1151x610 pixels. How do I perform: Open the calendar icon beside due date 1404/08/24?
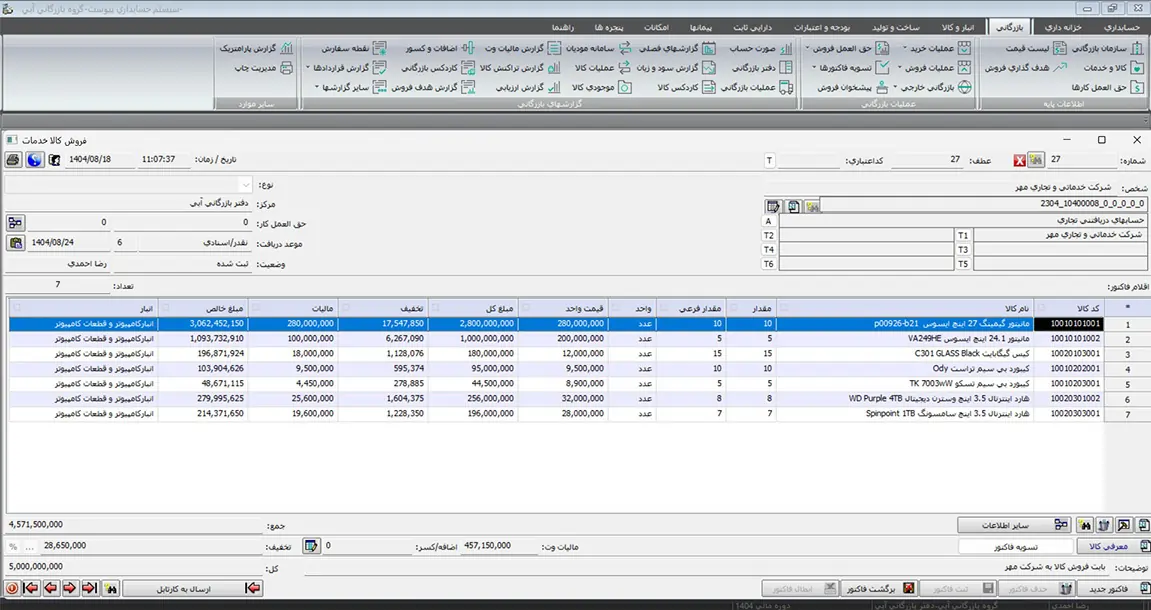(x=16, y=242)
